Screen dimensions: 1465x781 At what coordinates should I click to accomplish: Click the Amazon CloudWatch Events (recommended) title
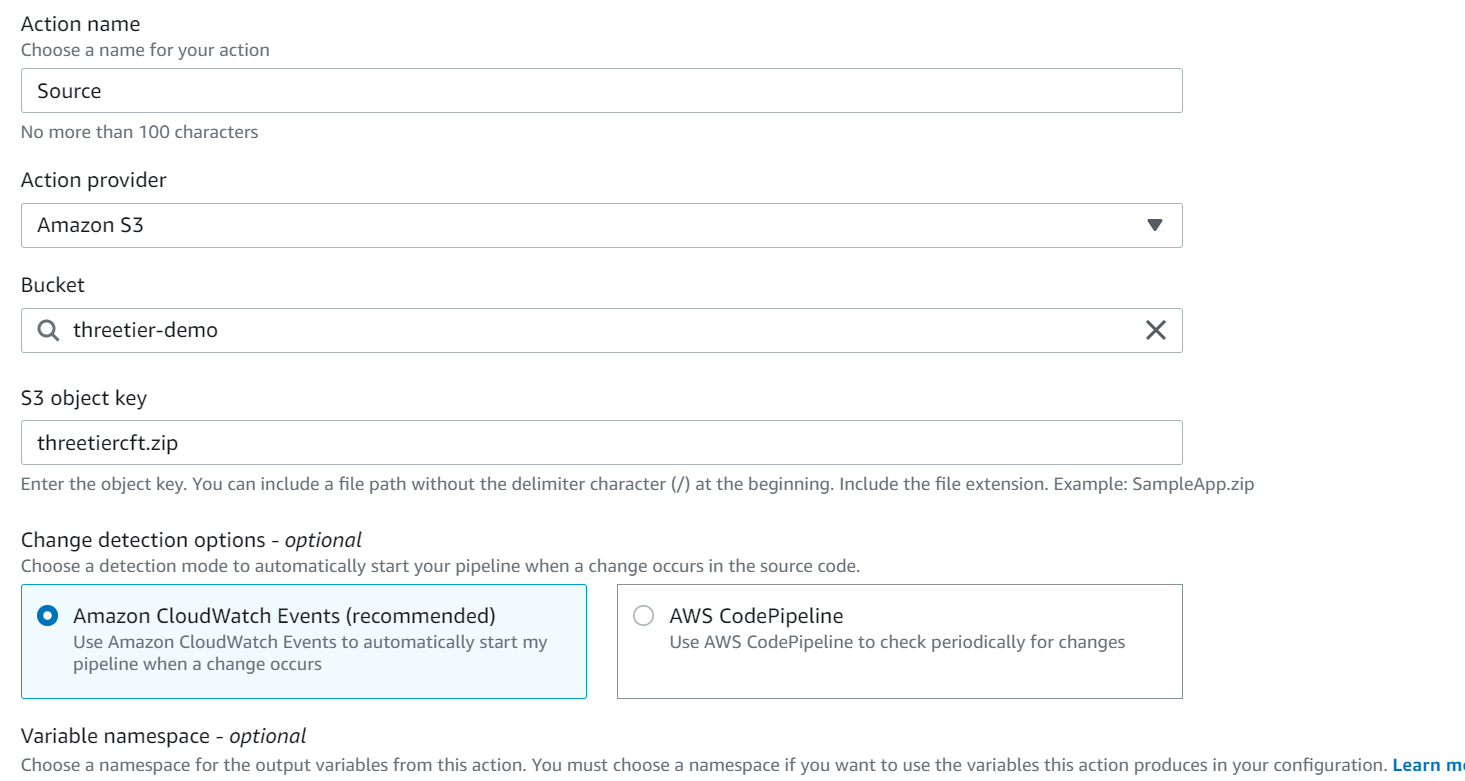pos(284,616)
